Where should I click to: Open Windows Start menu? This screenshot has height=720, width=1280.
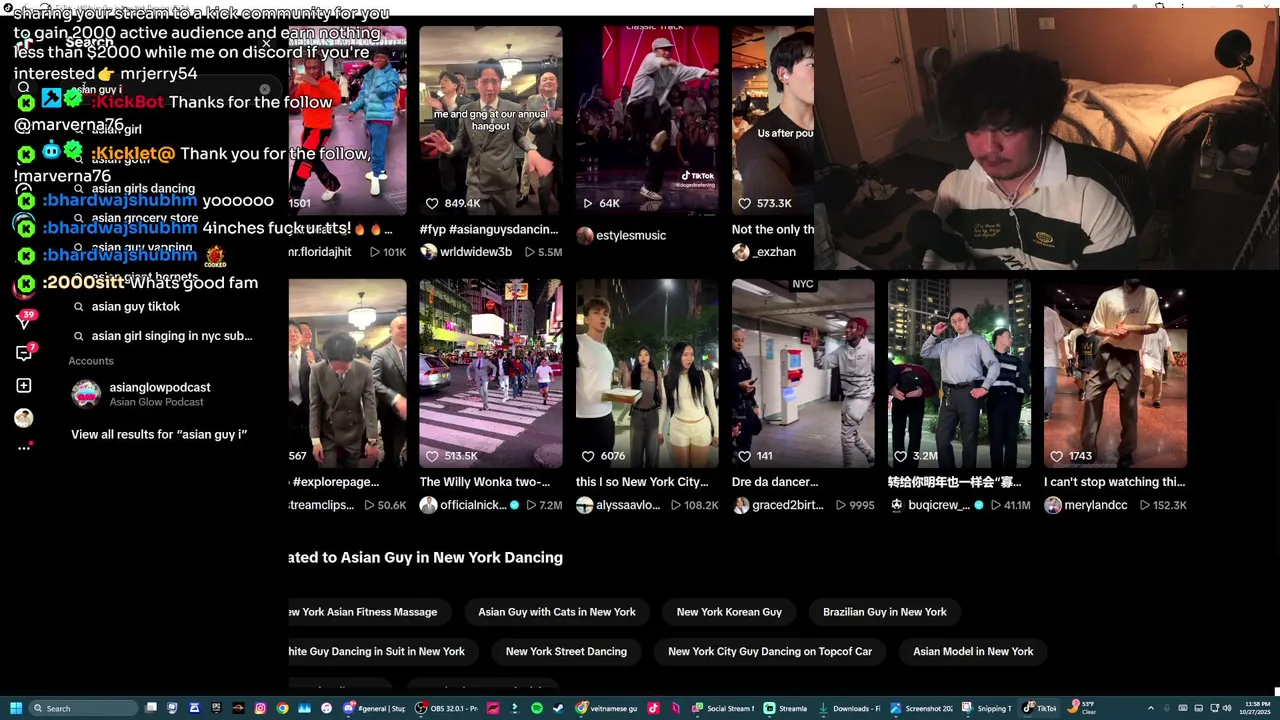pyautogui.click(x=16, y=708)
